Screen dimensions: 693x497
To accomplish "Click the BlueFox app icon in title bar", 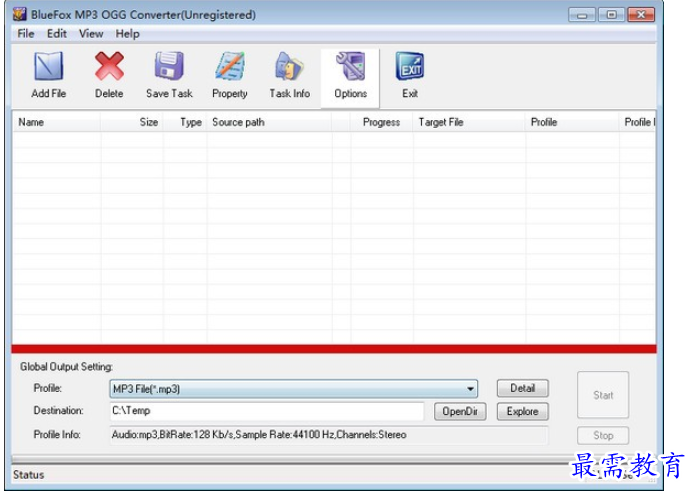I will (19, 14).
